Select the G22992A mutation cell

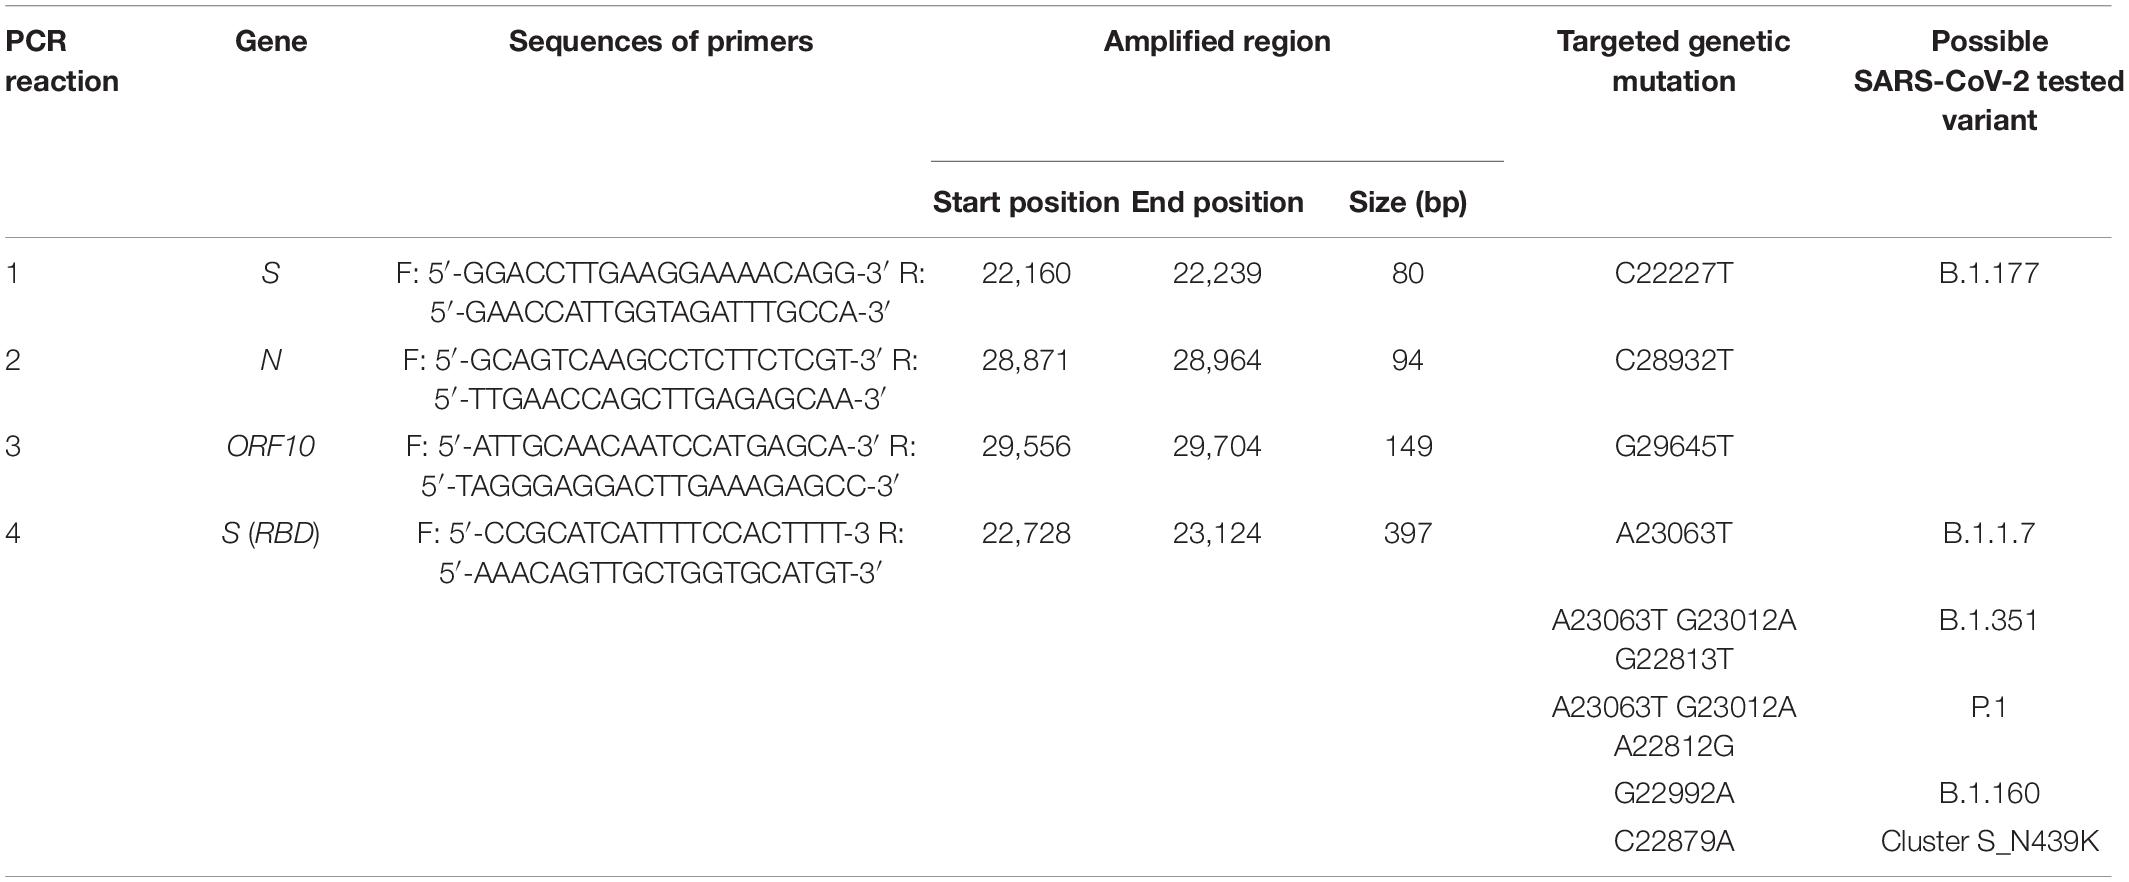click(1673, 794)
